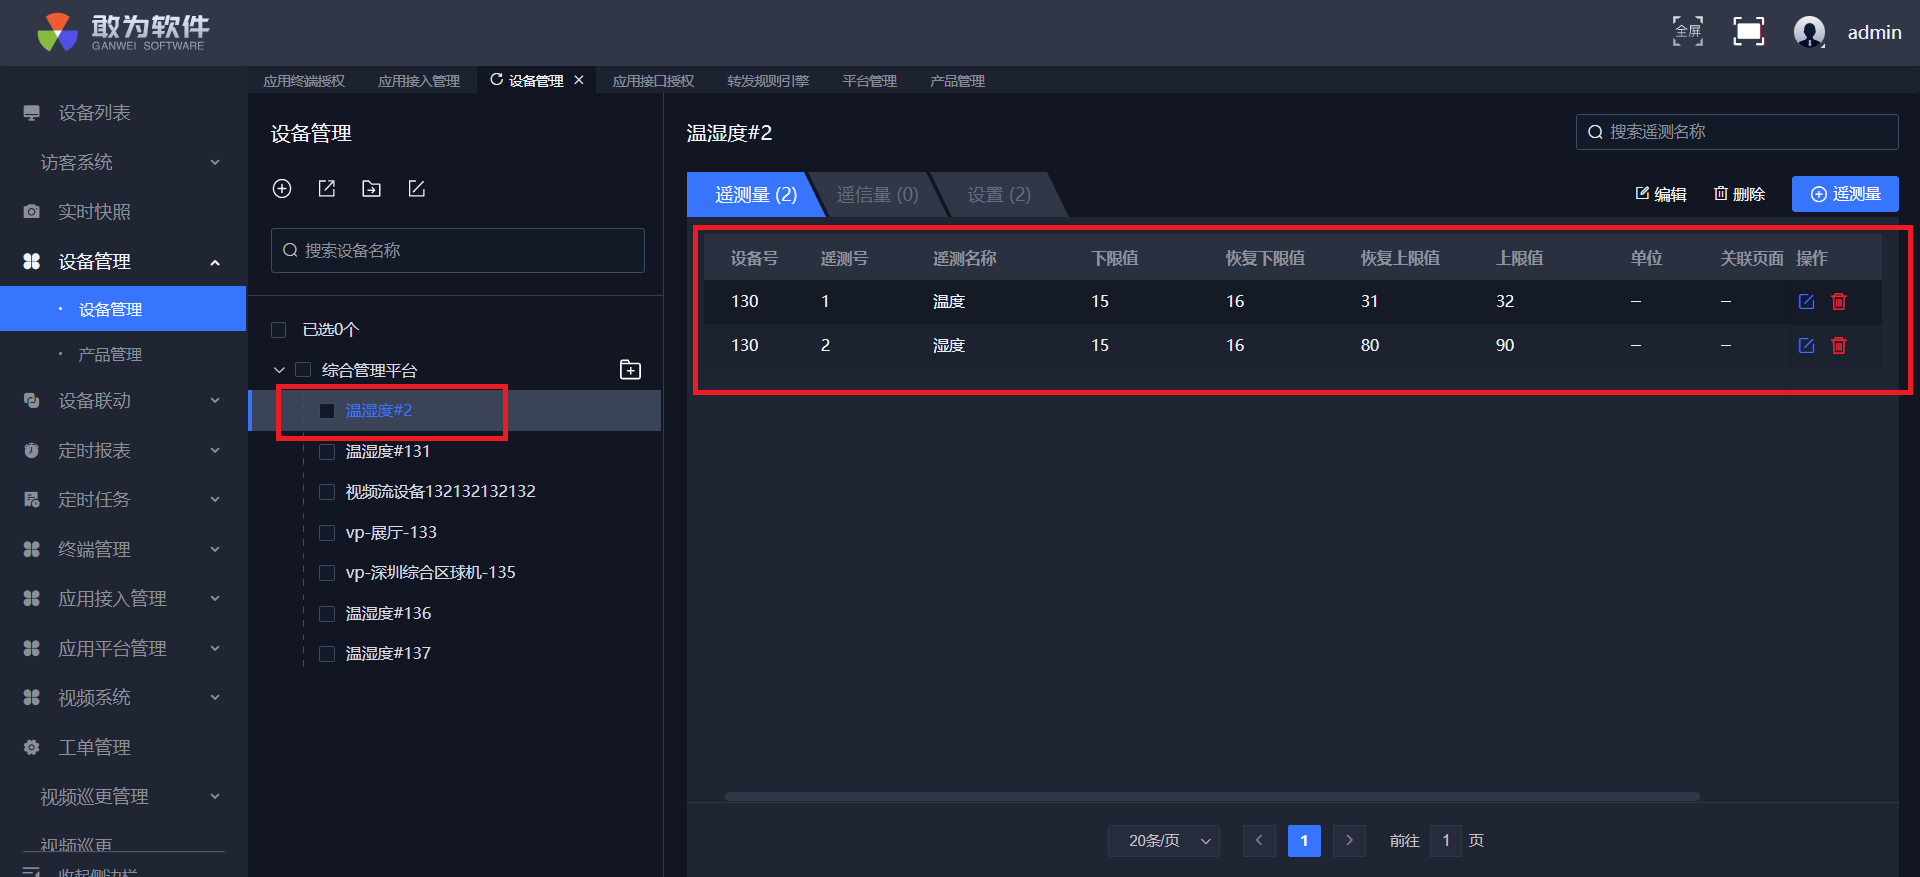Click the horizontal table scrollbar
Viewport: 1920px width, 877px height.
(x=1212, y=797)
